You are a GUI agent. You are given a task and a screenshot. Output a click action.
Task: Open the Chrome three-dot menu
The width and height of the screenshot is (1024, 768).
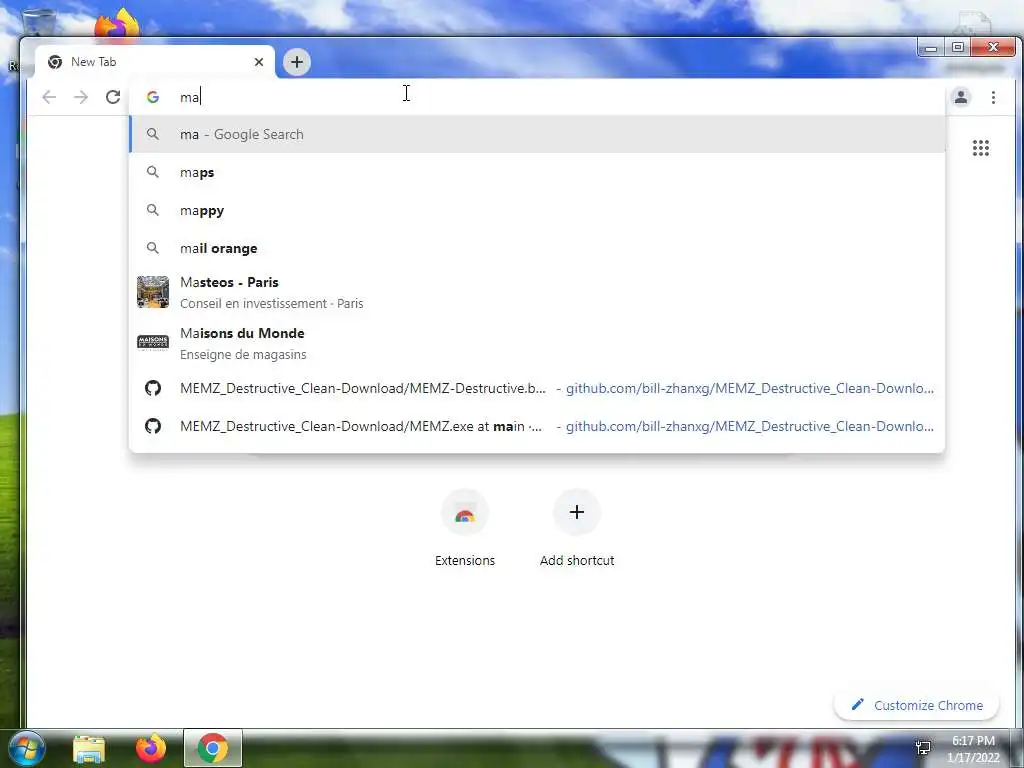pos(993,97)
